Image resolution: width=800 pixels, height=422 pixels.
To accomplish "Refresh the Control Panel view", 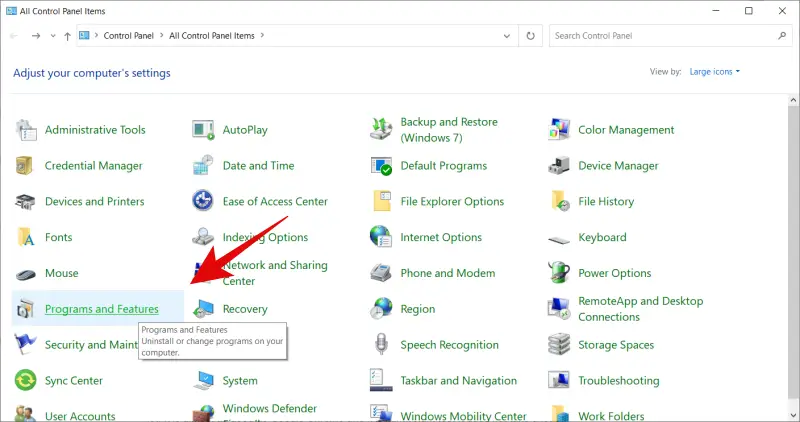I will tap(531, 36).
